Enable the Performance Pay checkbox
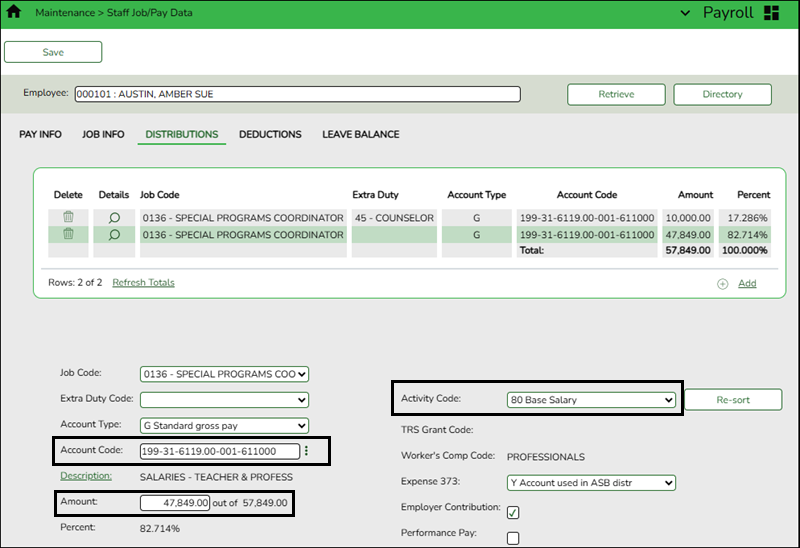Image resolution: width=800 pixels, height=548 pixels. tap(513, 538)
